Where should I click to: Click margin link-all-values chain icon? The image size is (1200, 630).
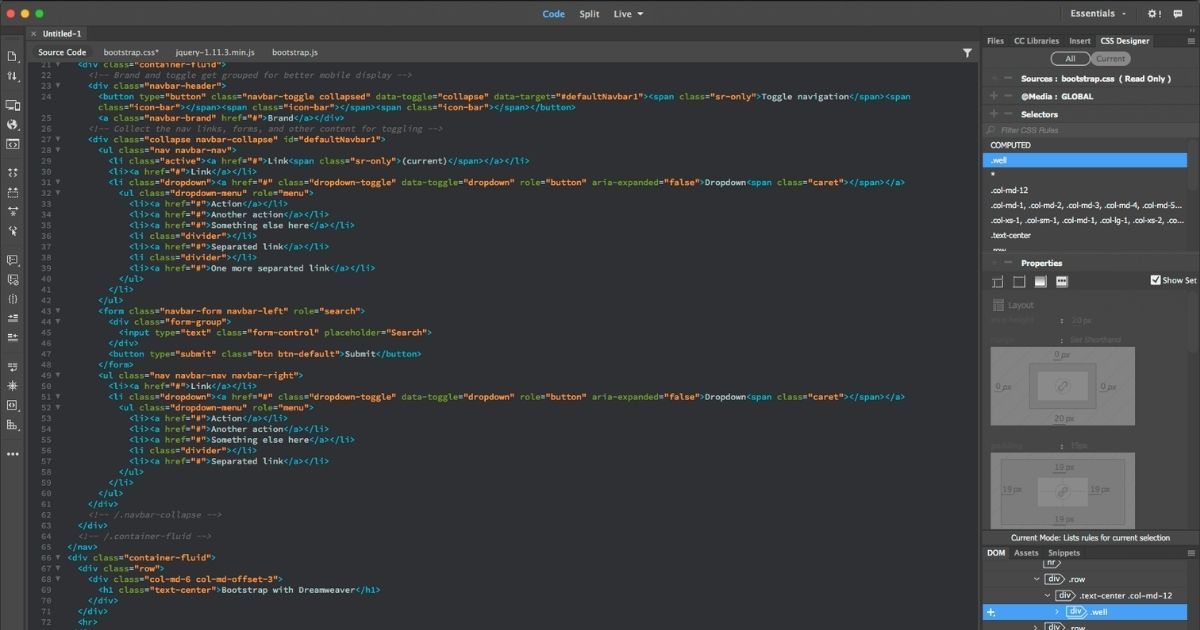pos(1063,386)
